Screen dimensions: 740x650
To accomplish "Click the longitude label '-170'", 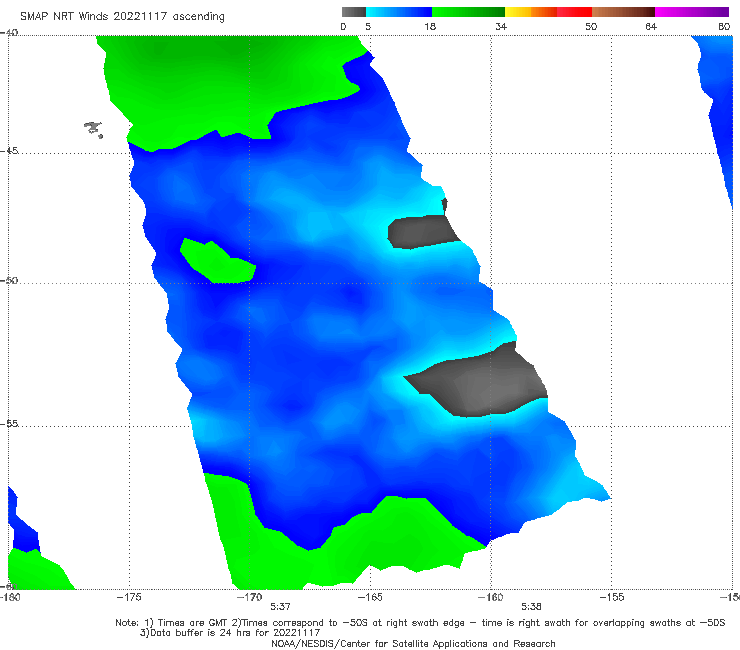I will click(249, 597).
